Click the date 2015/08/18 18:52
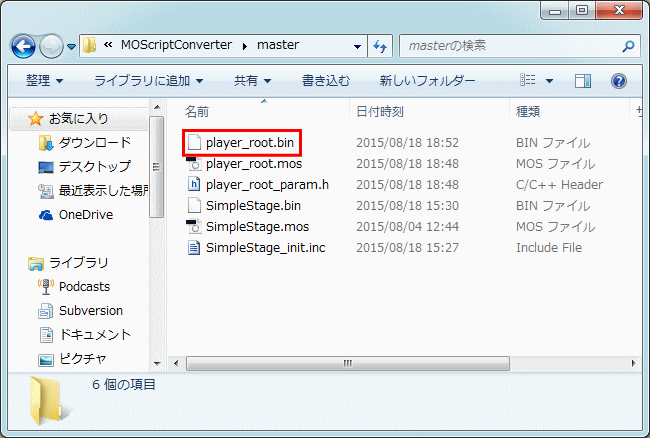 (x=407, y=143)
